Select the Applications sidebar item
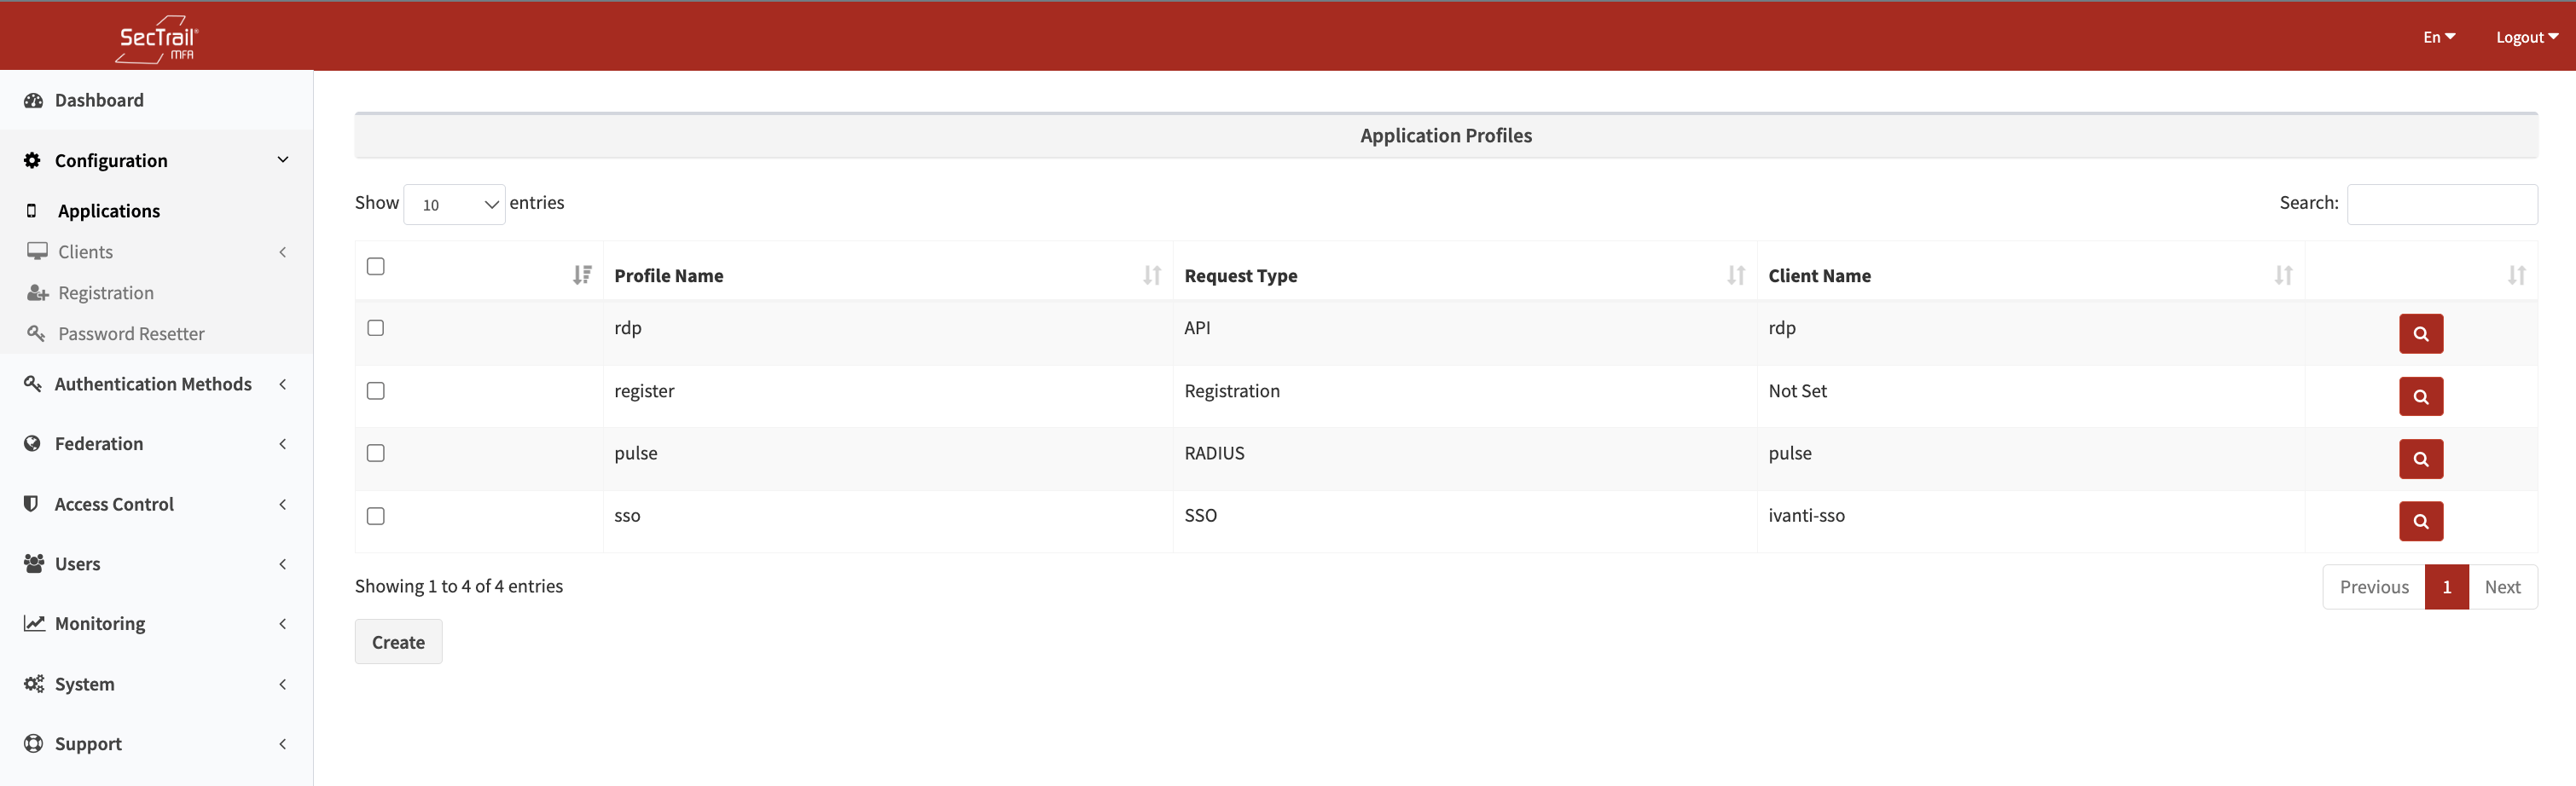Viewport: 2576px width, 786px height. (x=108, y=210)
